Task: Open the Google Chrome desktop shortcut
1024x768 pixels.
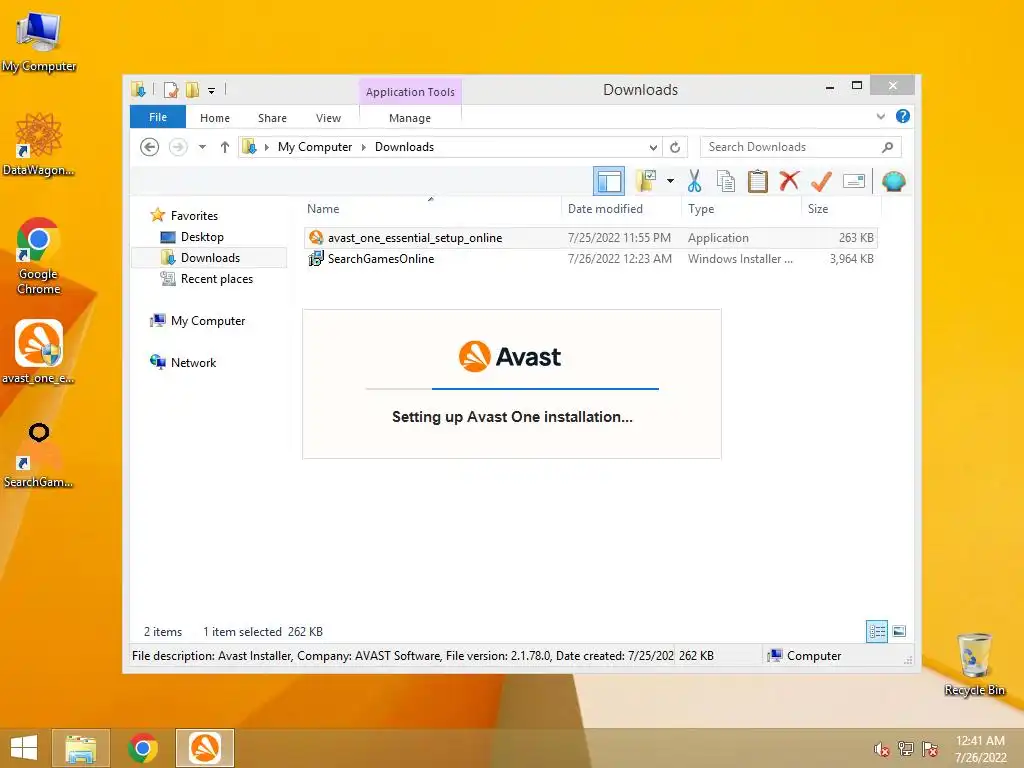Action: (x=39, y=256)
